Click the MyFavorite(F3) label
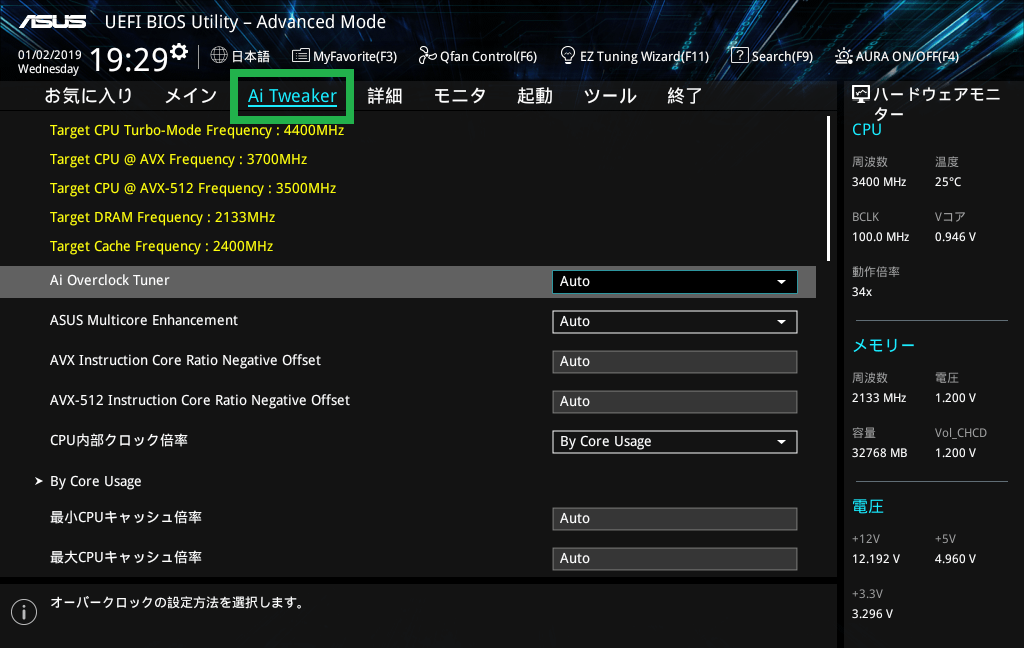This screenshot has height=648, width=1024. [x=355, y=56]
